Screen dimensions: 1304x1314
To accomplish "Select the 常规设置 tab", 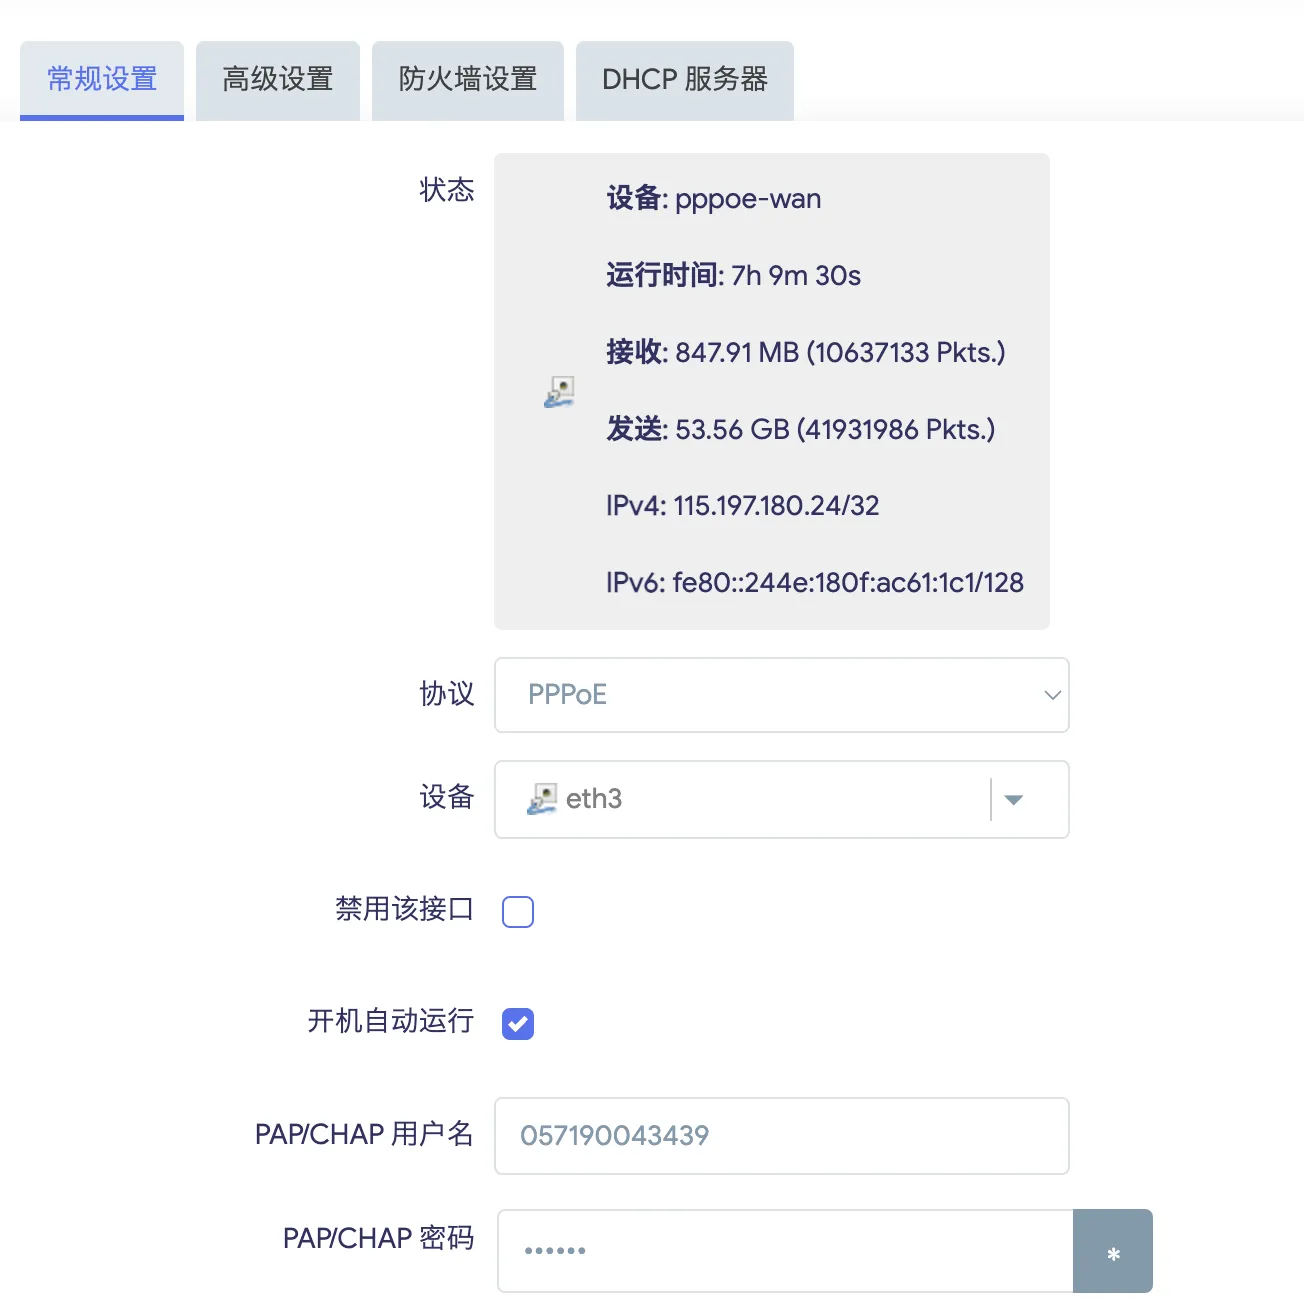I will click(102, 80).
